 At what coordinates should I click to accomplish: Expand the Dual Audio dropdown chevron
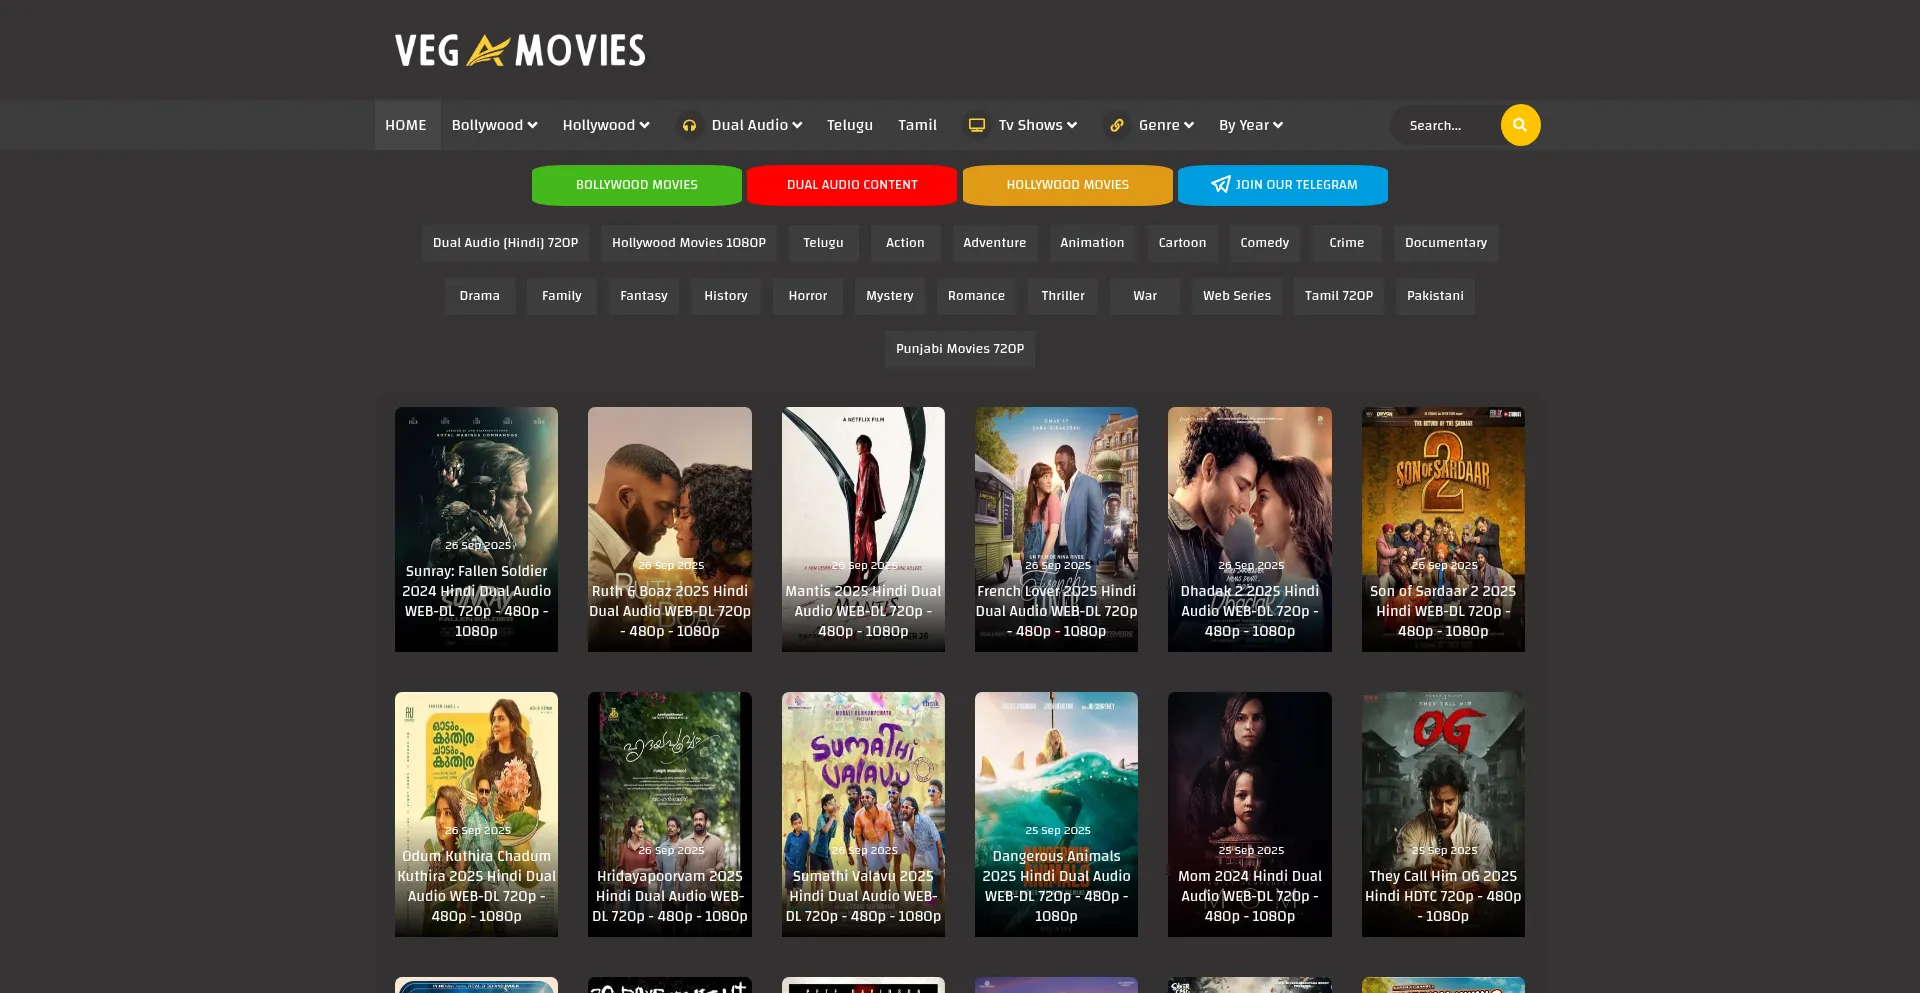point(797,125)
